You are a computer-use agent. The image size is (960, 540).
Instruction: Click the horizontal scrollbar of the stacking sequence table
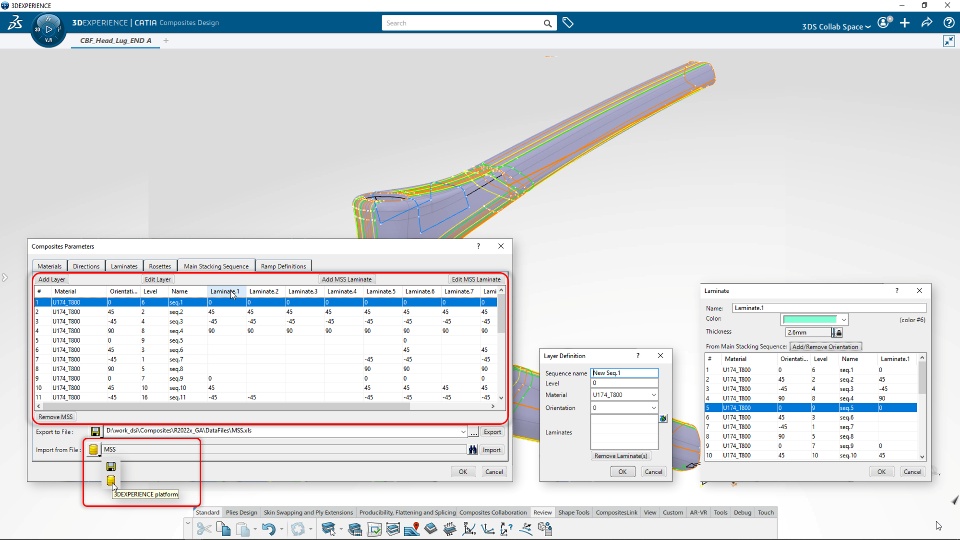[x=266, y=406]
